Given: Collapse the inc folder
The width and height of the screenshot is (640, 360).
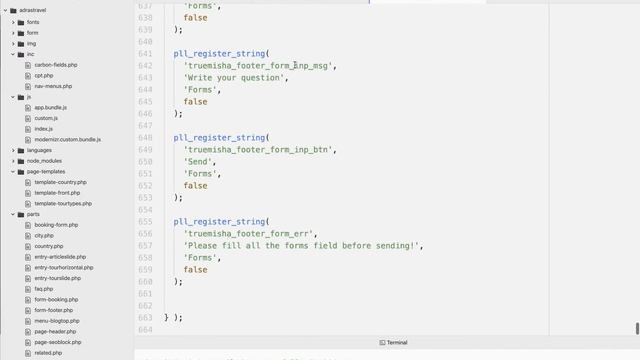Looking at the screenshot, I should click(x=13, y=54).
